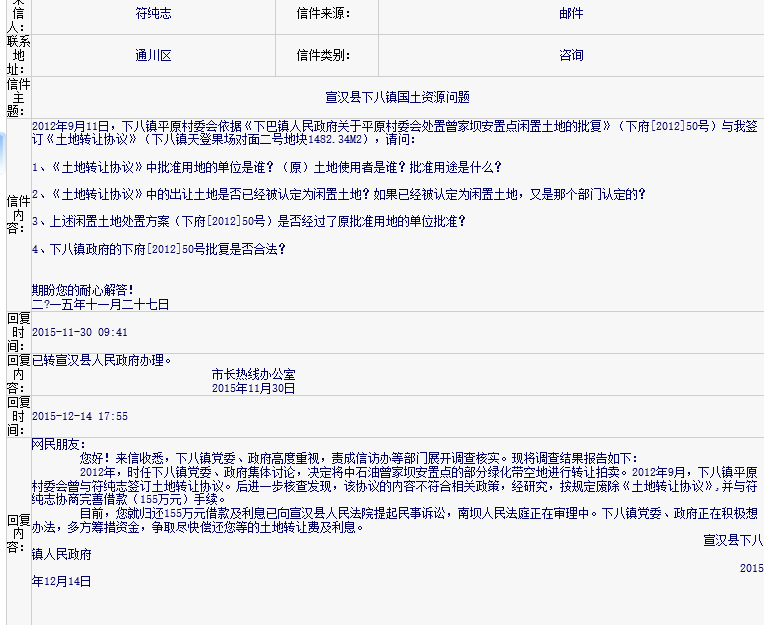The image size is (764, 625).
Task: Click the 联系地址: row label
Action: point(19,56)
